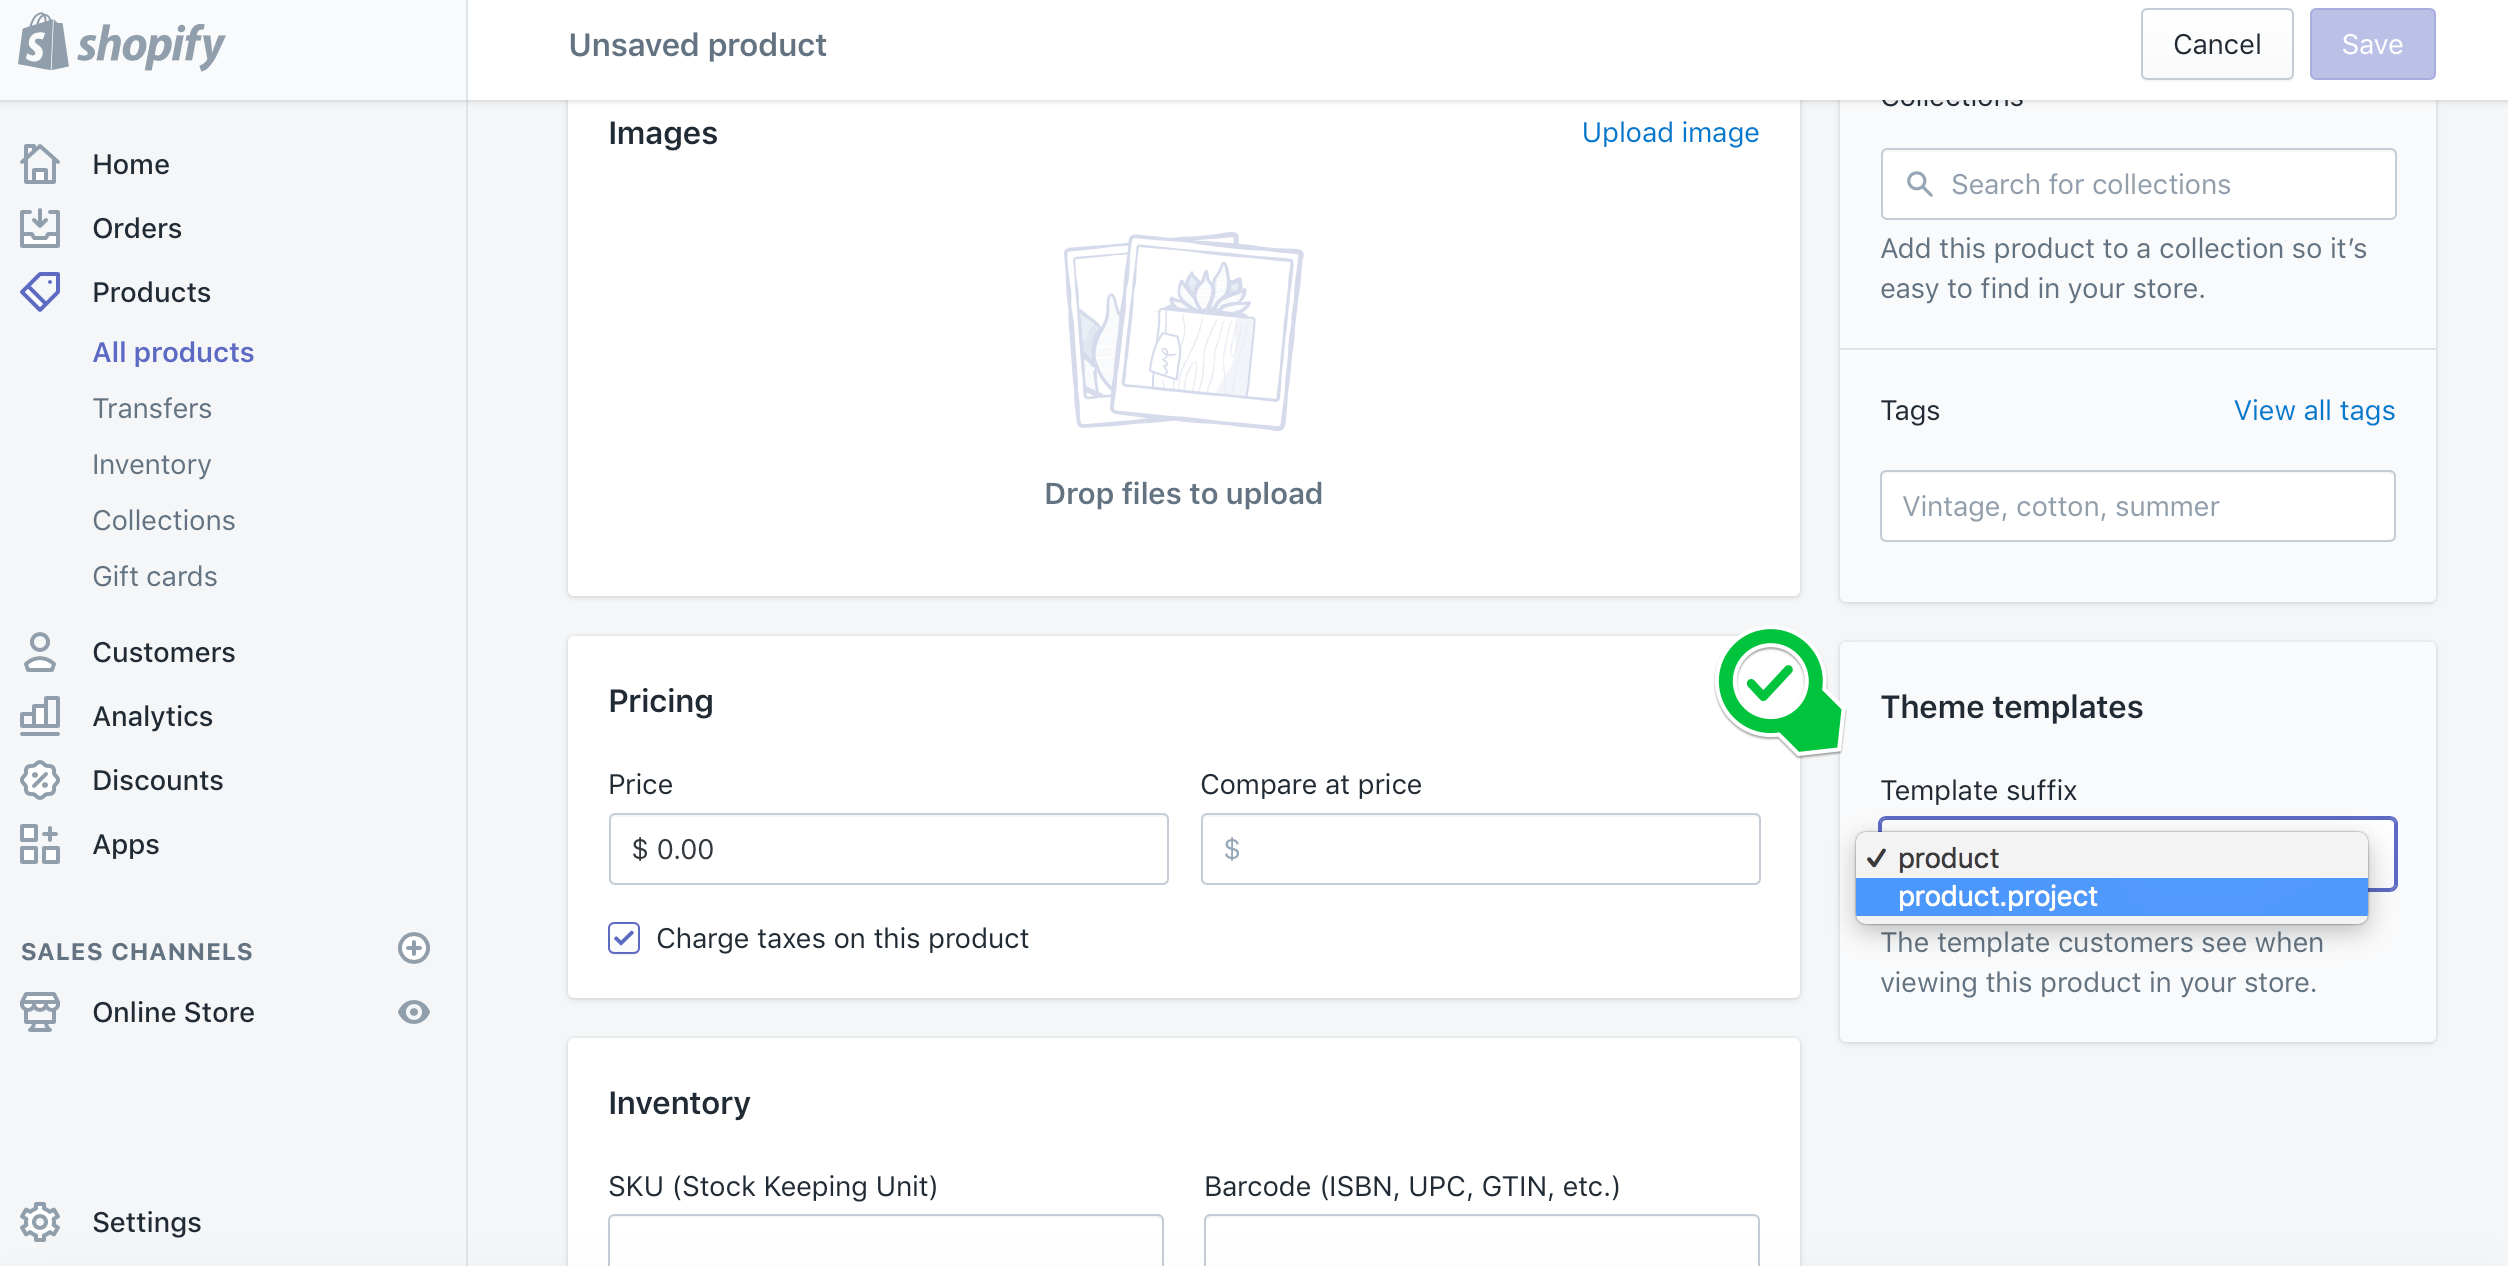Image resolution: width=2508 pixels, height=1266 pixels.
Task: Click the Analytics icon in sidebar
Action: click(40, 715)
